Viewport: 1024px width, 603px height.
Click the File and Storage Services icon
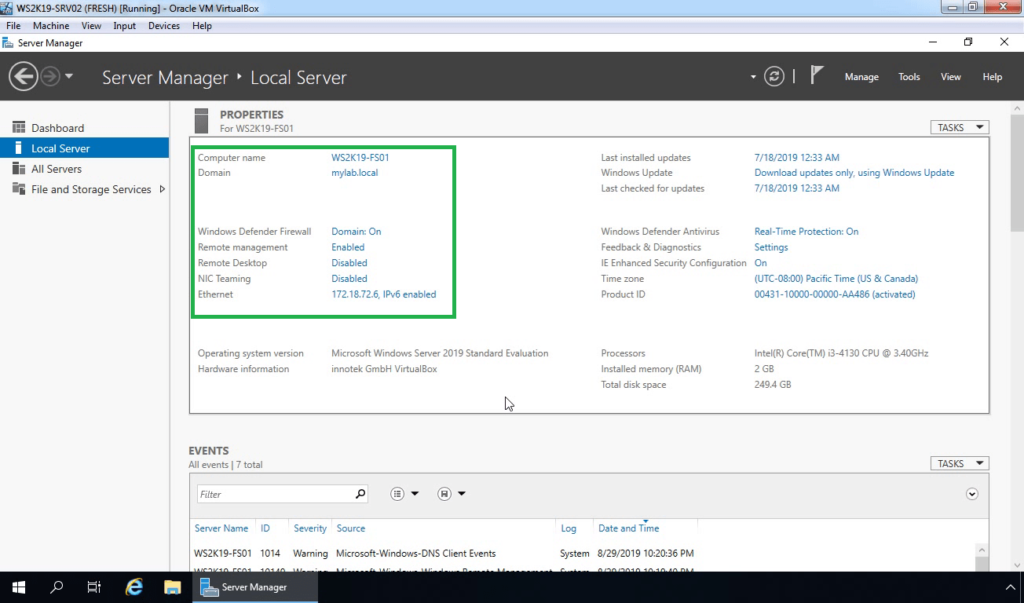click(19, 189)
